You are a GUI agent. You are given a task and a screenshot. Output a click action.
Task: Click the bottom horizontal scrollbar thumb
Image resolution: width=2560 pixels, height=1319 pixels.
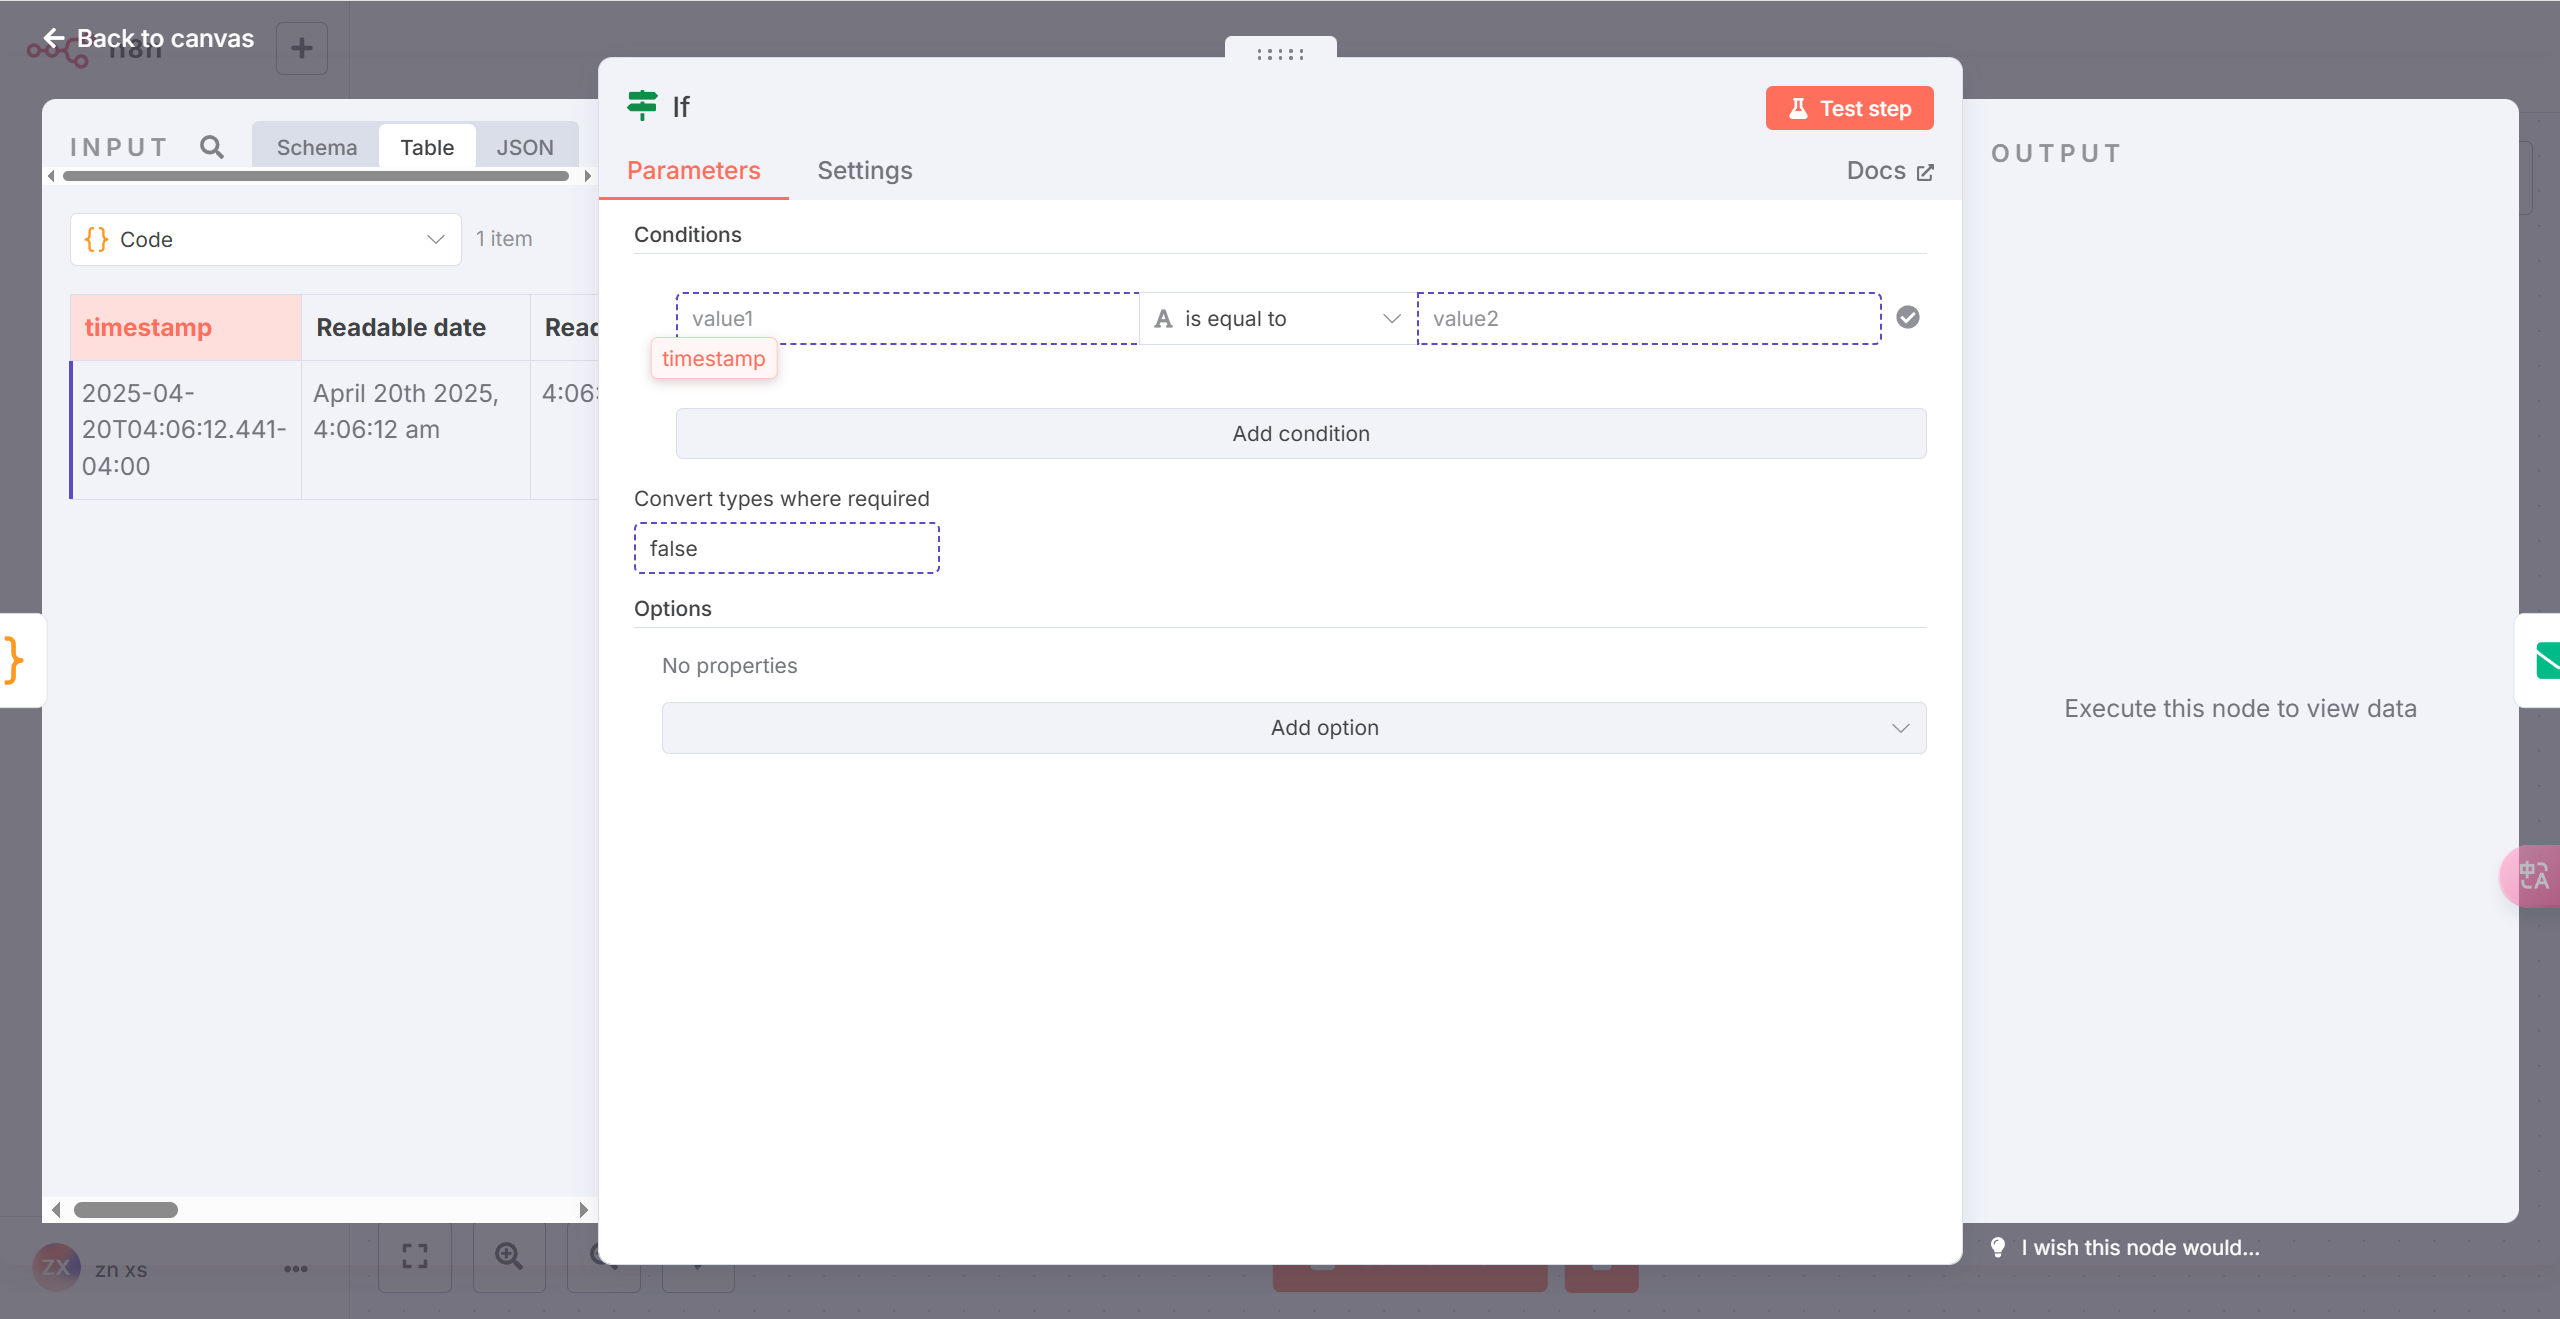126,1209
